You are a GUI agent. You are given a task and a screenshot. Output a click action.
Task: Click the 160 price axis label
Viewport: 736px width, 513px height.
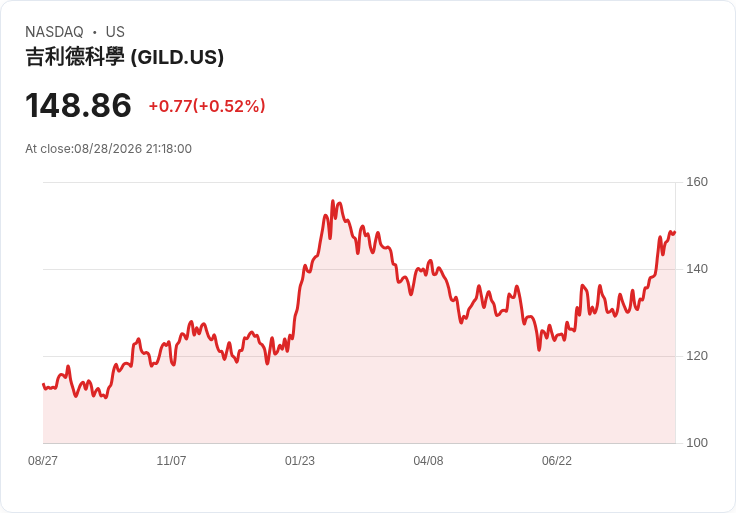[697, 182]
